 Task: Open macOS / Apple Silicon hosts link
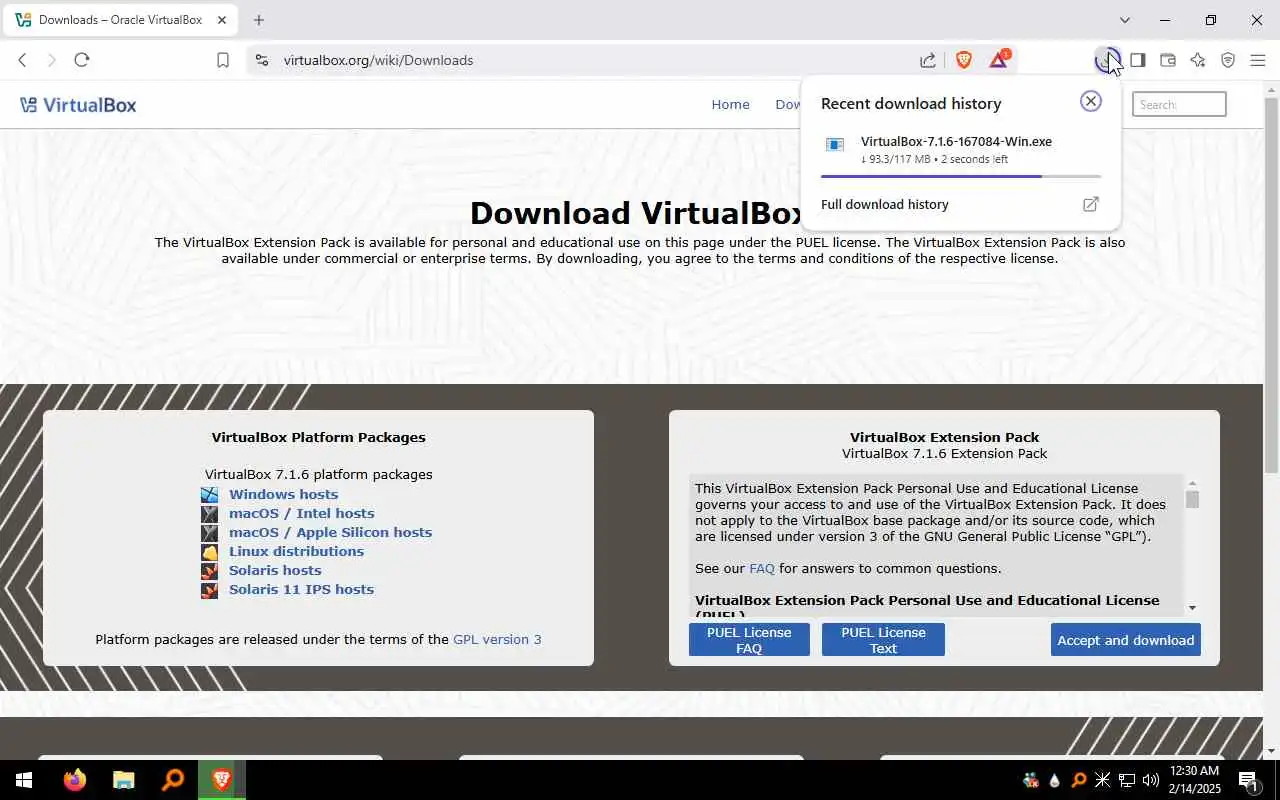pyautogui.click(x=330, y=532)
